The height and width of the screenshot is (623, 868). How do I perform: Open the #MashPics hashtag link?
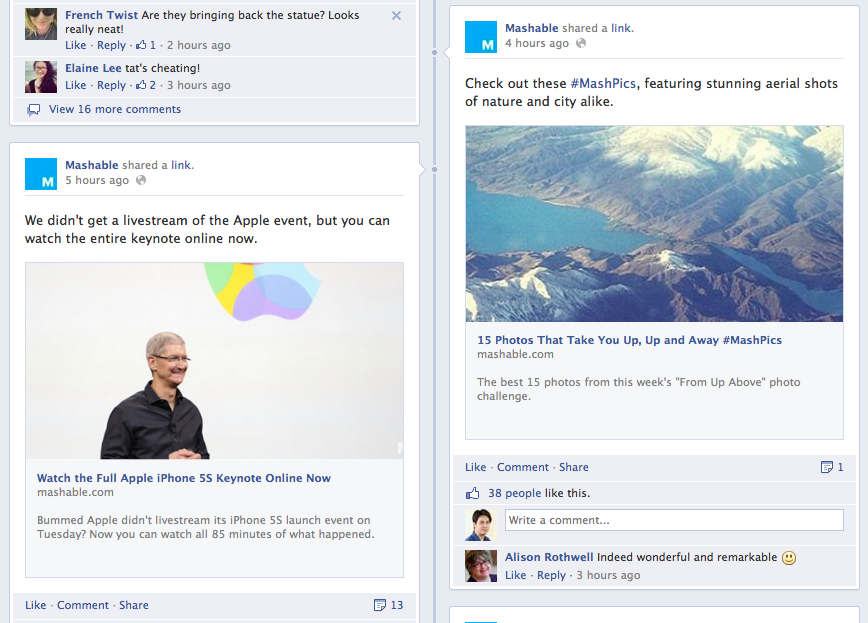pyautogui.click(x=603, y=84)
